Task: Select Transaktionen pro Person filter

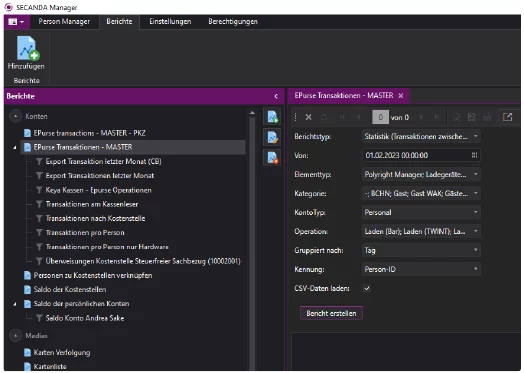Action: point(85,233)
